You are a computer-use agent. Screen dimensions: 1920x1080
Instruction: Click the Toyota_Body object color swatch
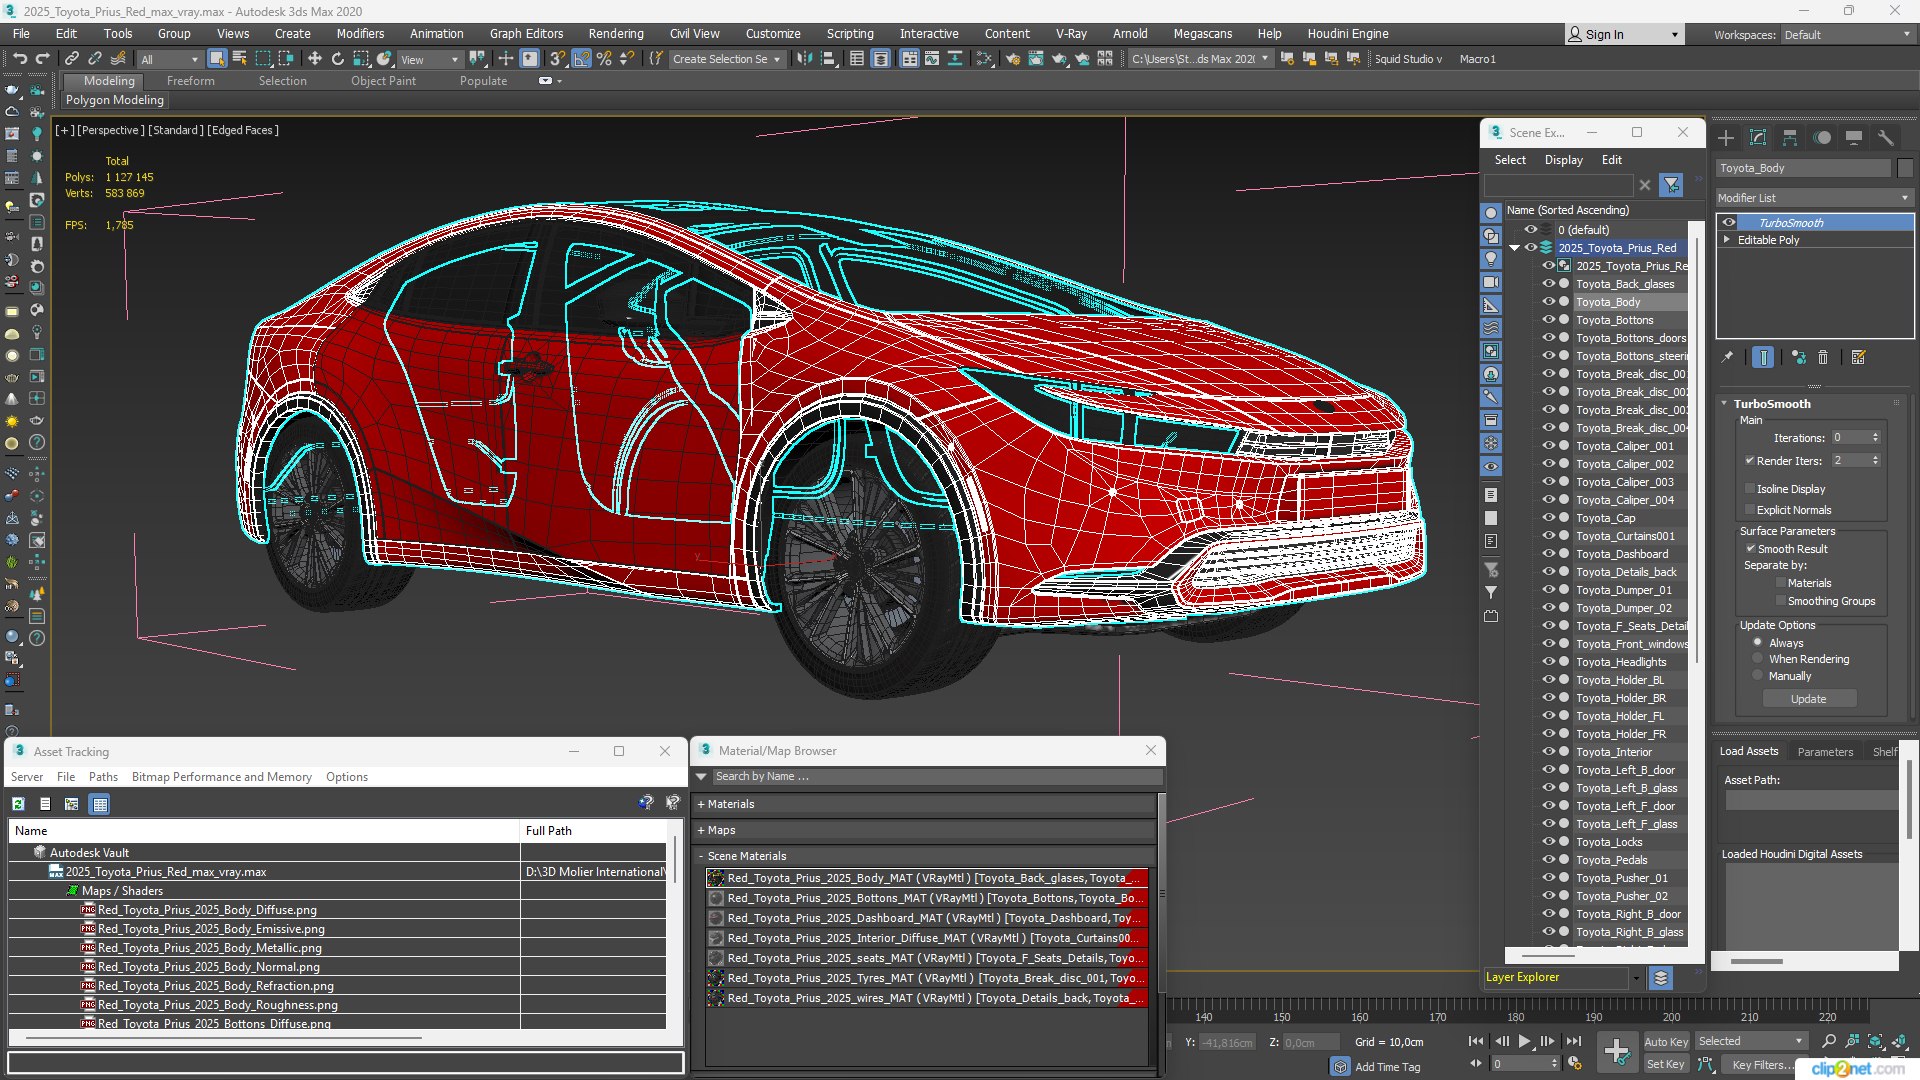(x=1905, y=168)
